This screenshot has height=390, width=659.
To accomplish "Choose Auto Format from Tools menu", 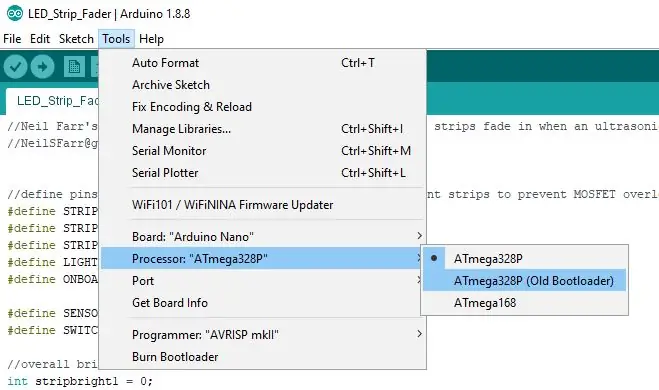I will [263, 63].
